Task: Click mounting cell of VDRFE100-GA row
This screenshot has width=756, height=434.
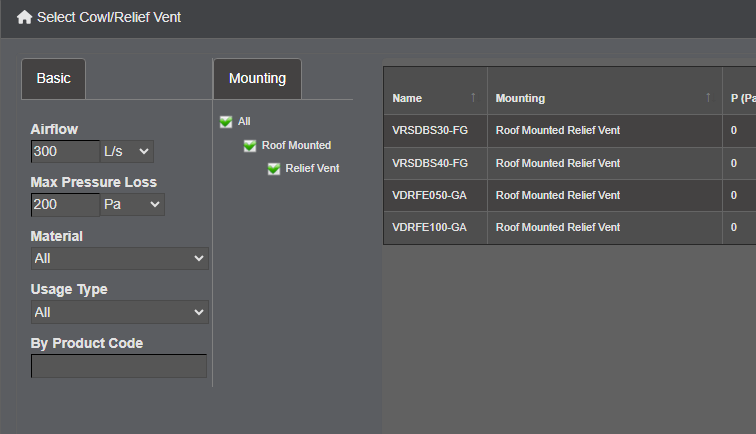Action: click(x=605, y=228)
